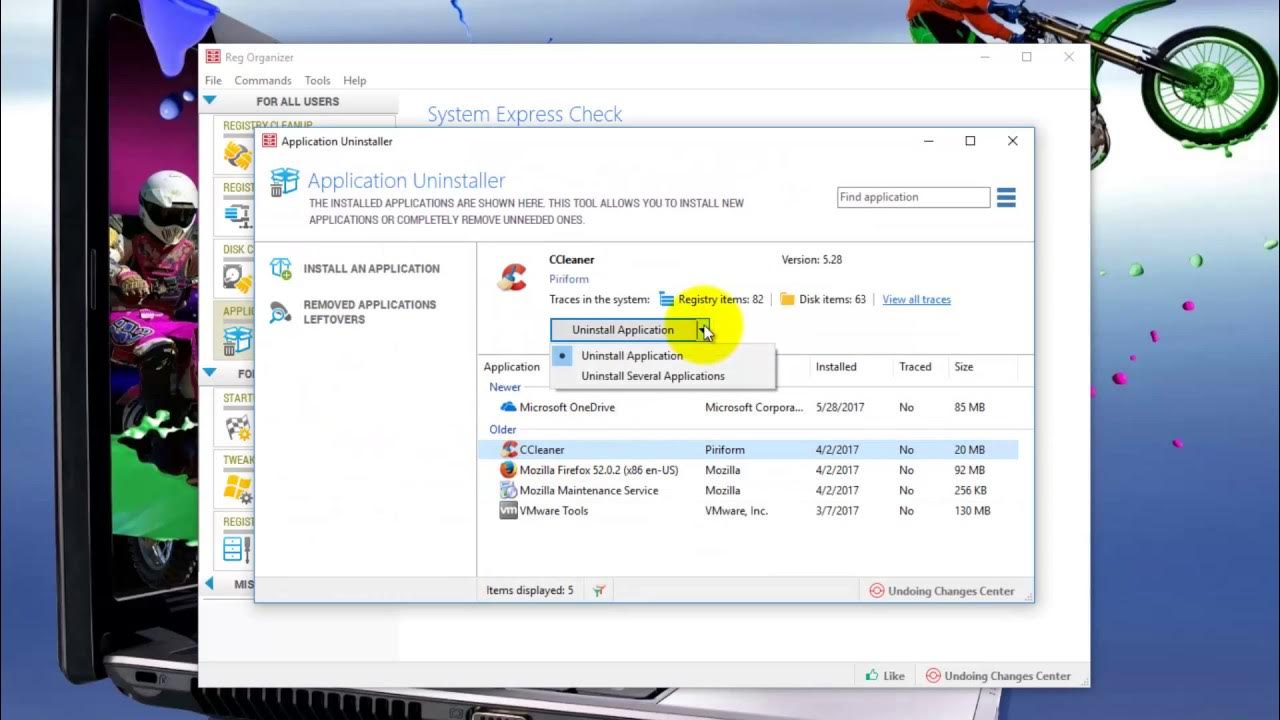Click inside the Find application search field

coord(913,197)
